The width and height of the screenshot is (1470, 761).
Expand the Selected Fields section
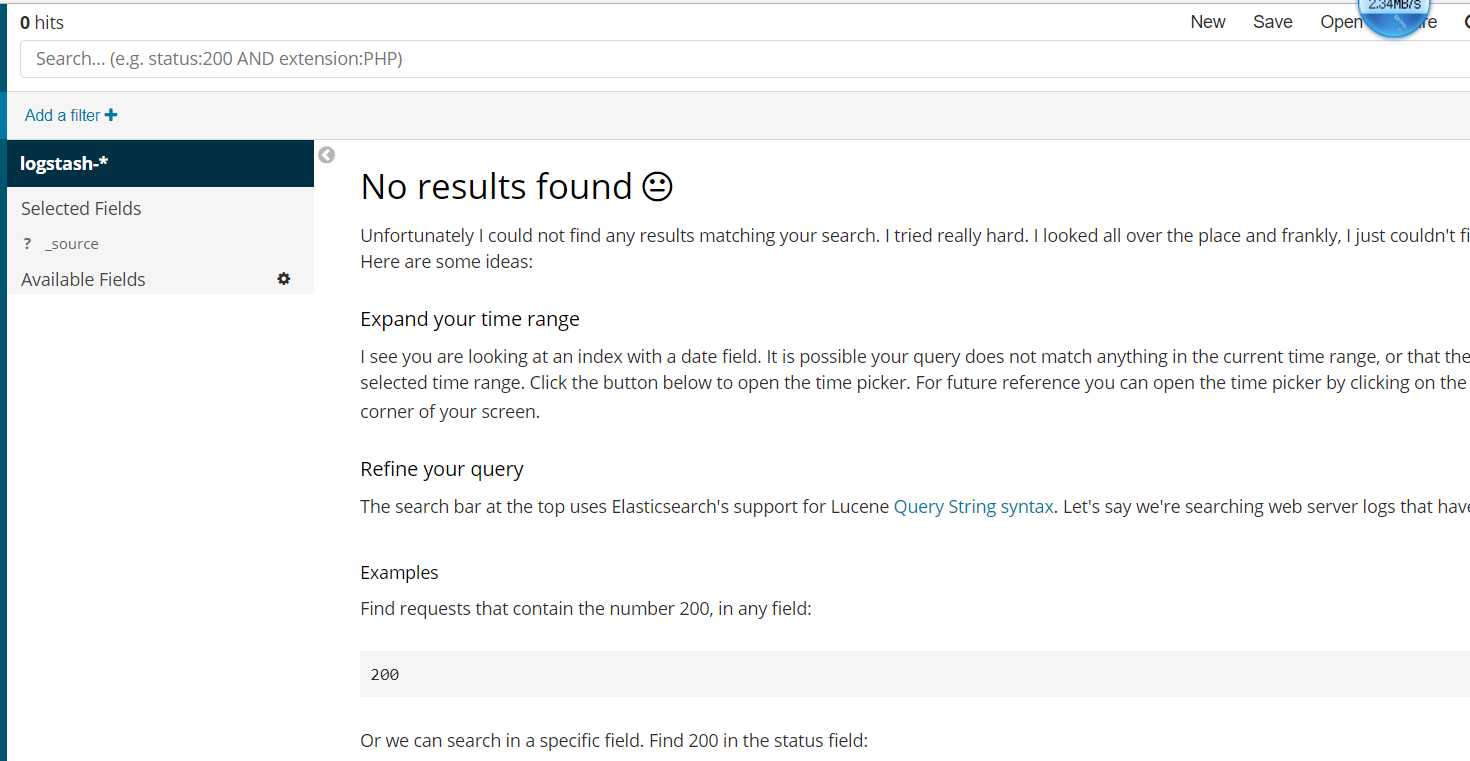pyautogui.click(x=81, y=209)
